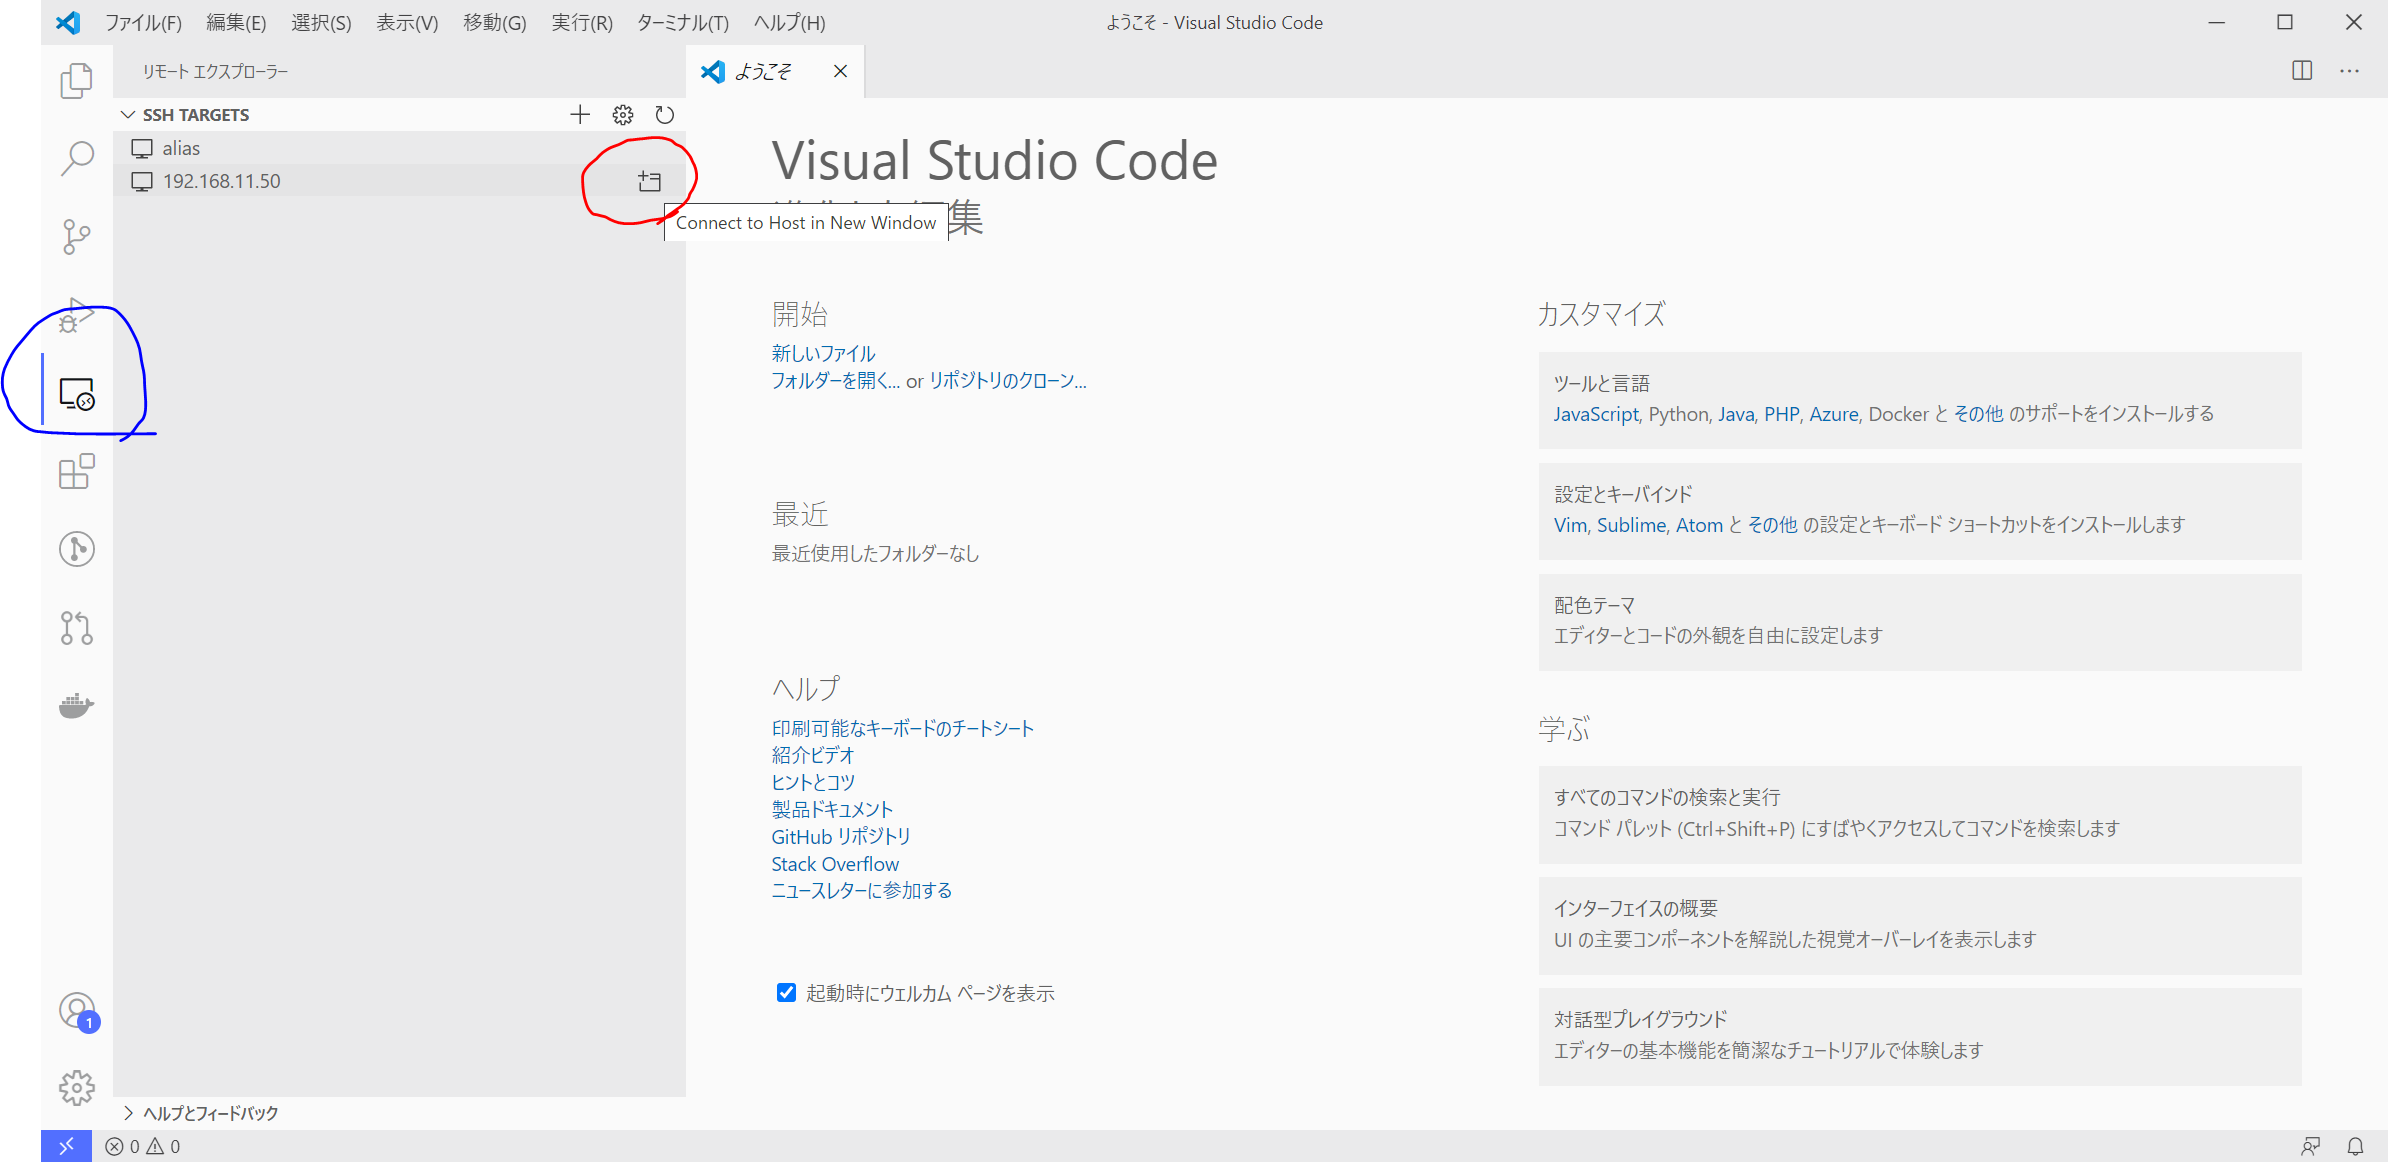Click Connect to Host in New Window icon
The image size is (2388, 1162).
point(650,181)
